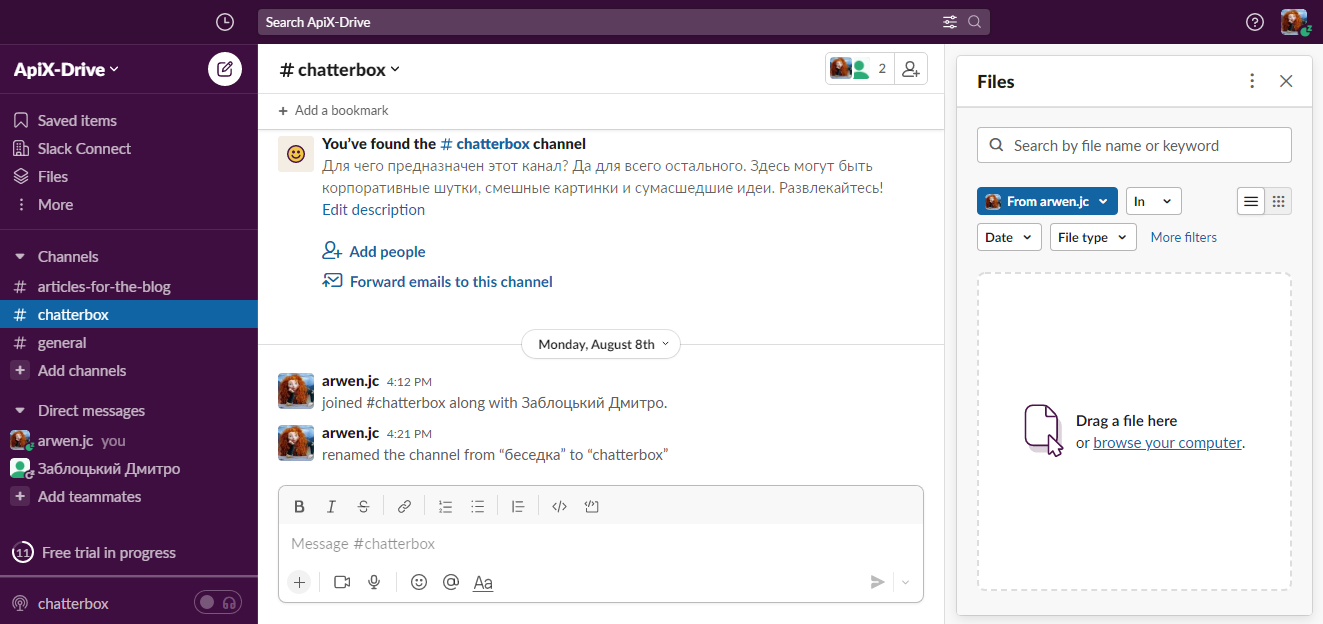This screenshot has height=624, width=1323.
Task: Click the add people icon in channel header
Action: point(910,69)
